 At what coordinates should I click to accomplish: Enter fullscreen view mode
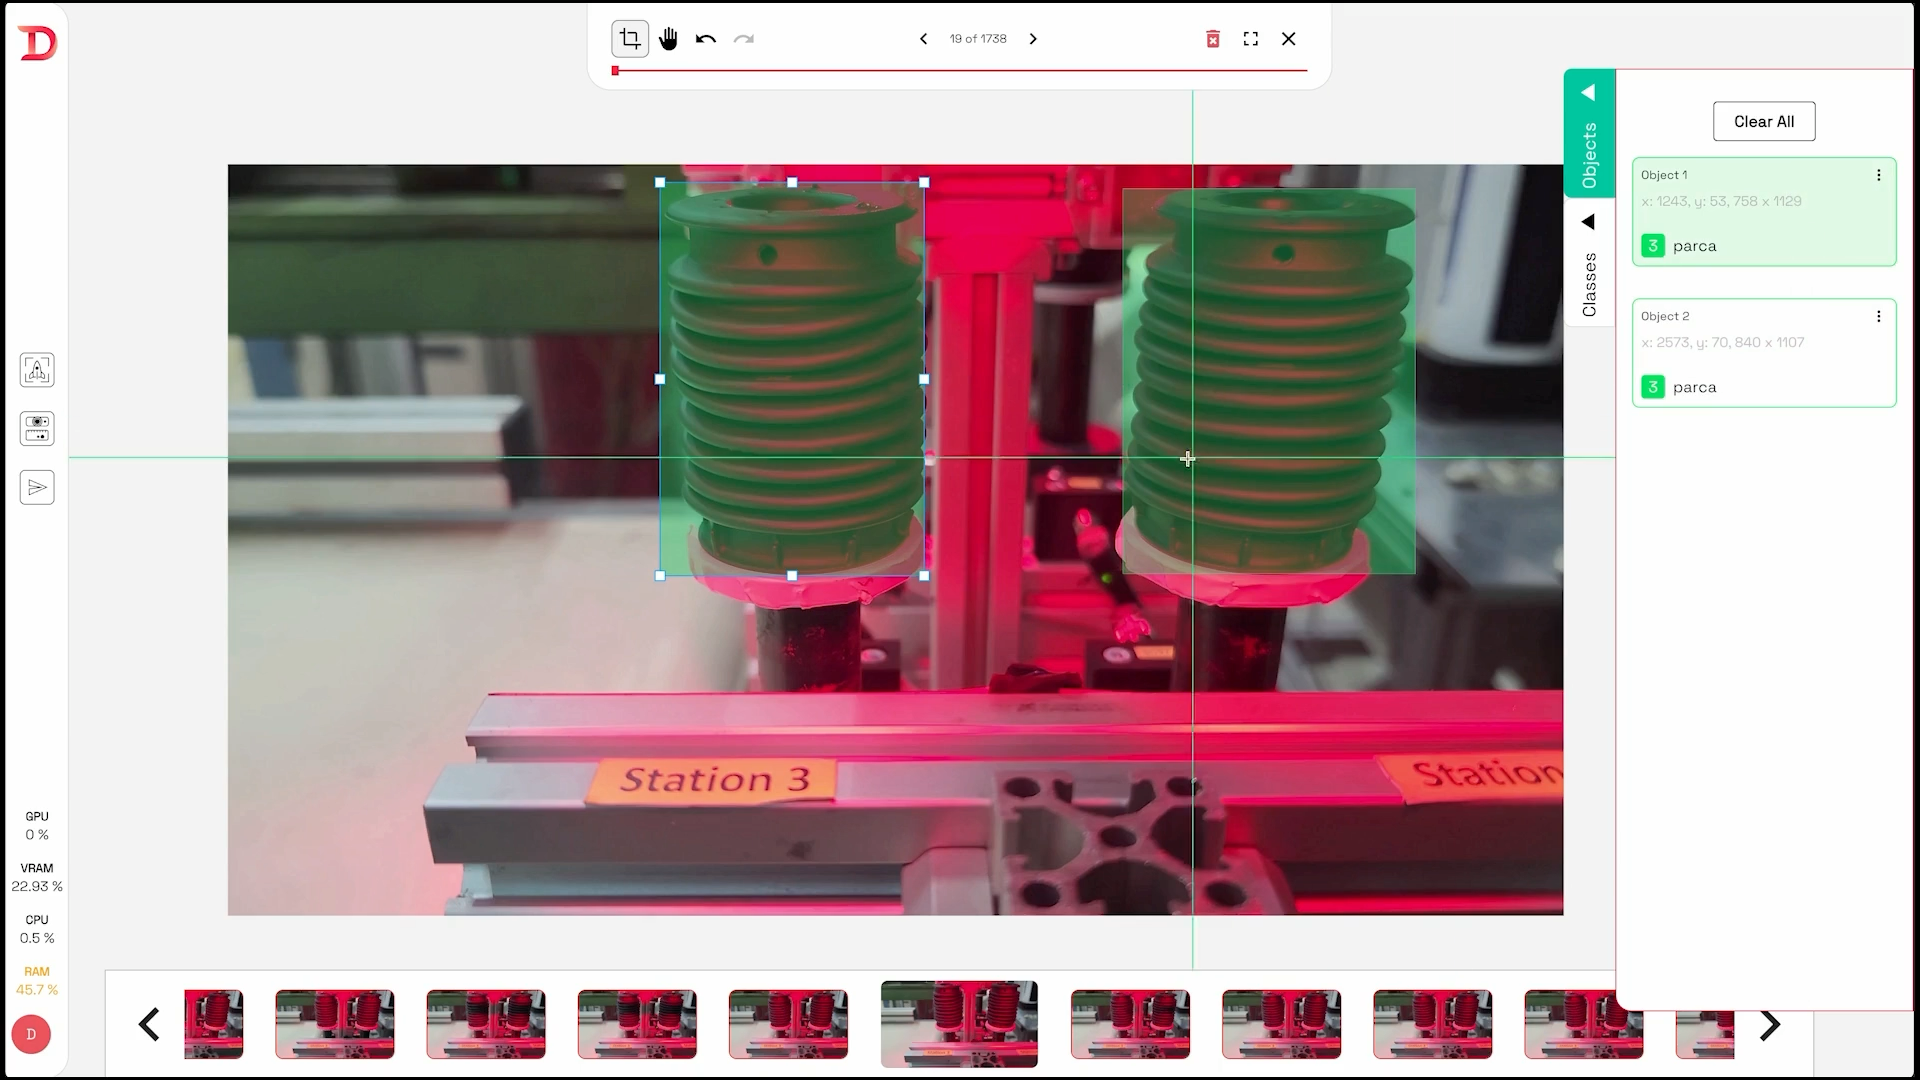[x=1251, y=39]
